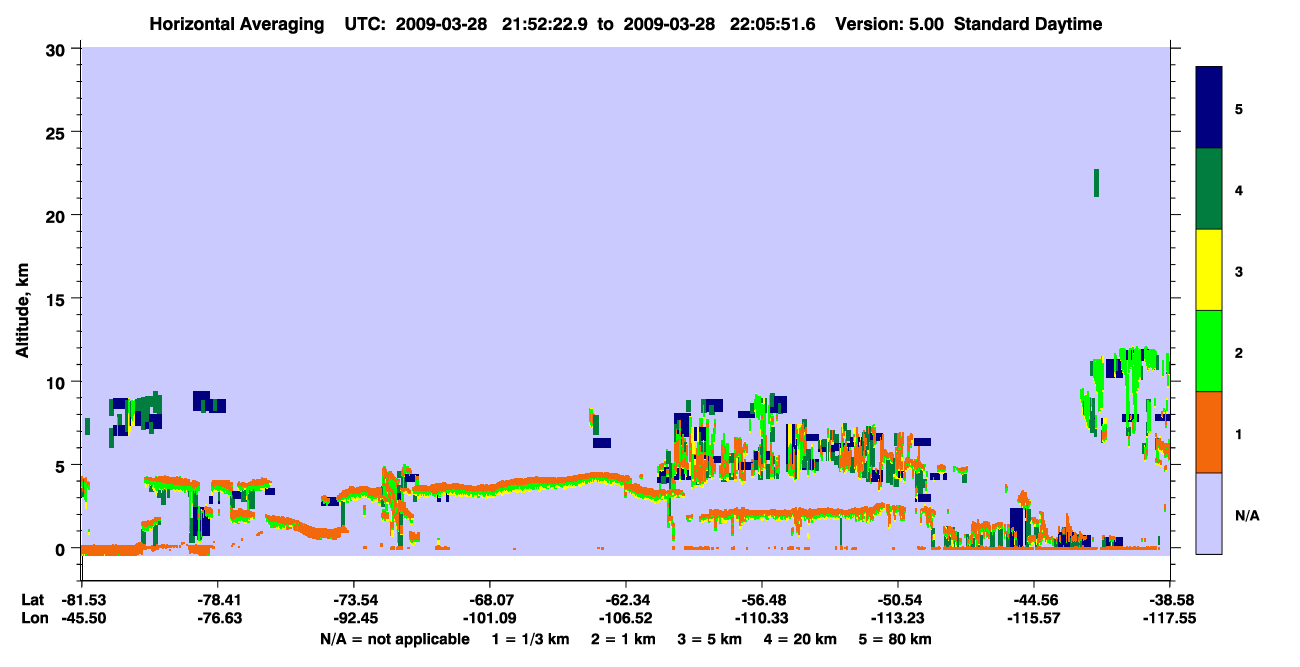This screenshot has width=1300, height=667.
Task: Click the 'Lat' axis row label
Action: 33,600
